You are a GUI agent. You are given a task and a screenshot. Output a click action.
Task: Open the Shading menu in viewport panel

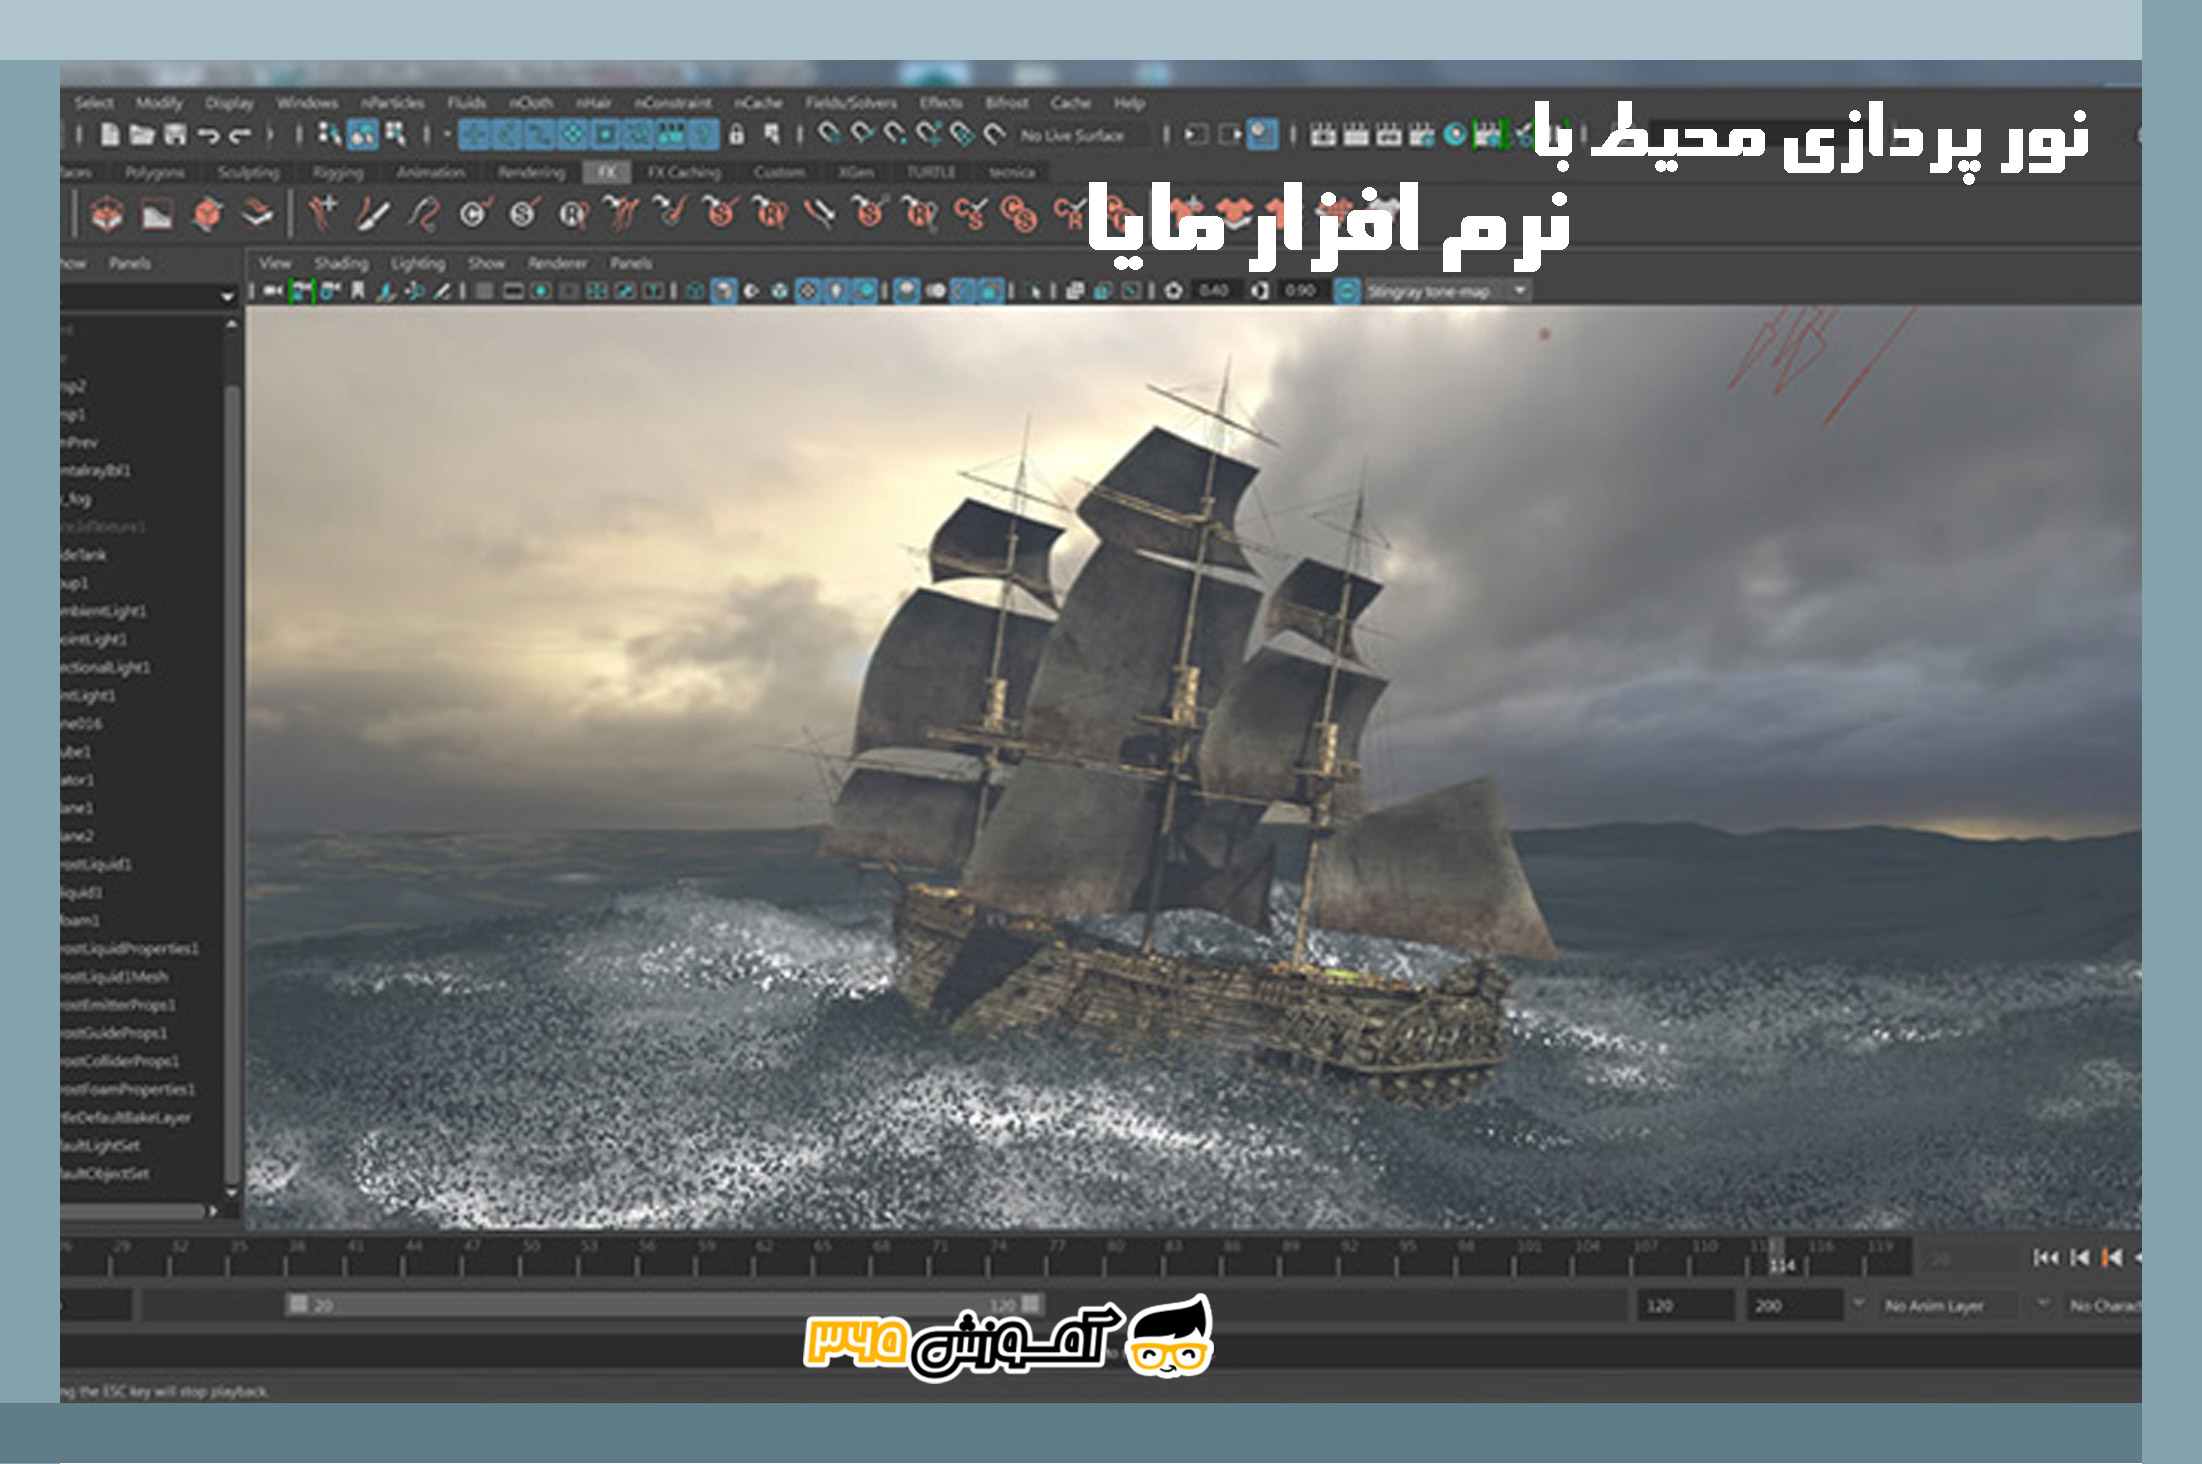(341, 263)
